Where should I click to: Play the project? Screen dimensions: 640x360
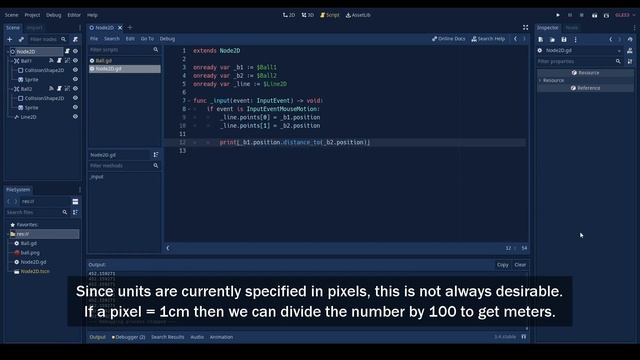[x=558, y=15]
